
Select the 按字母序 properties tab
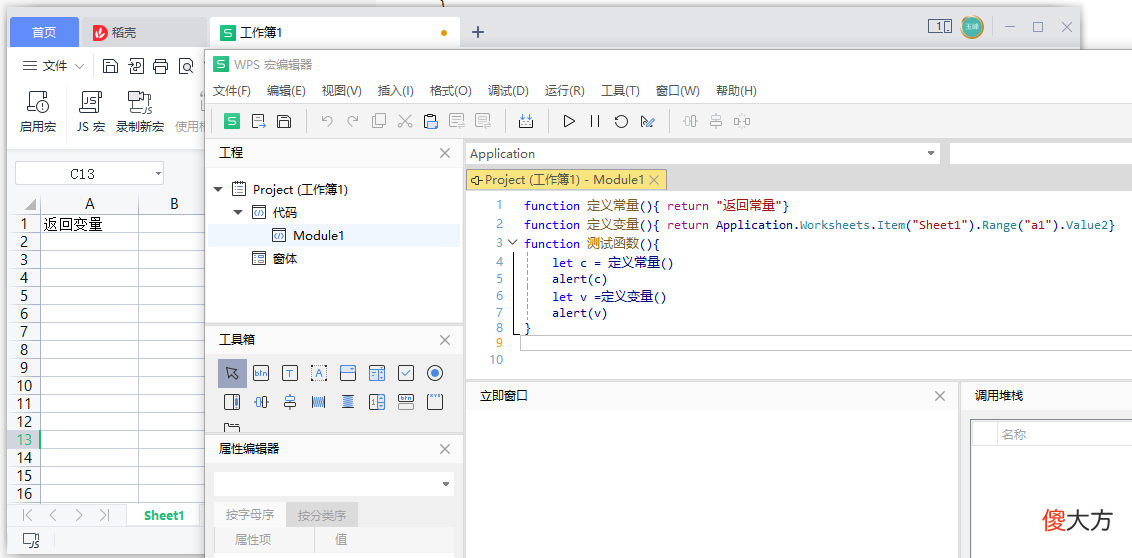pyautogui.click(x=250, y=515)
